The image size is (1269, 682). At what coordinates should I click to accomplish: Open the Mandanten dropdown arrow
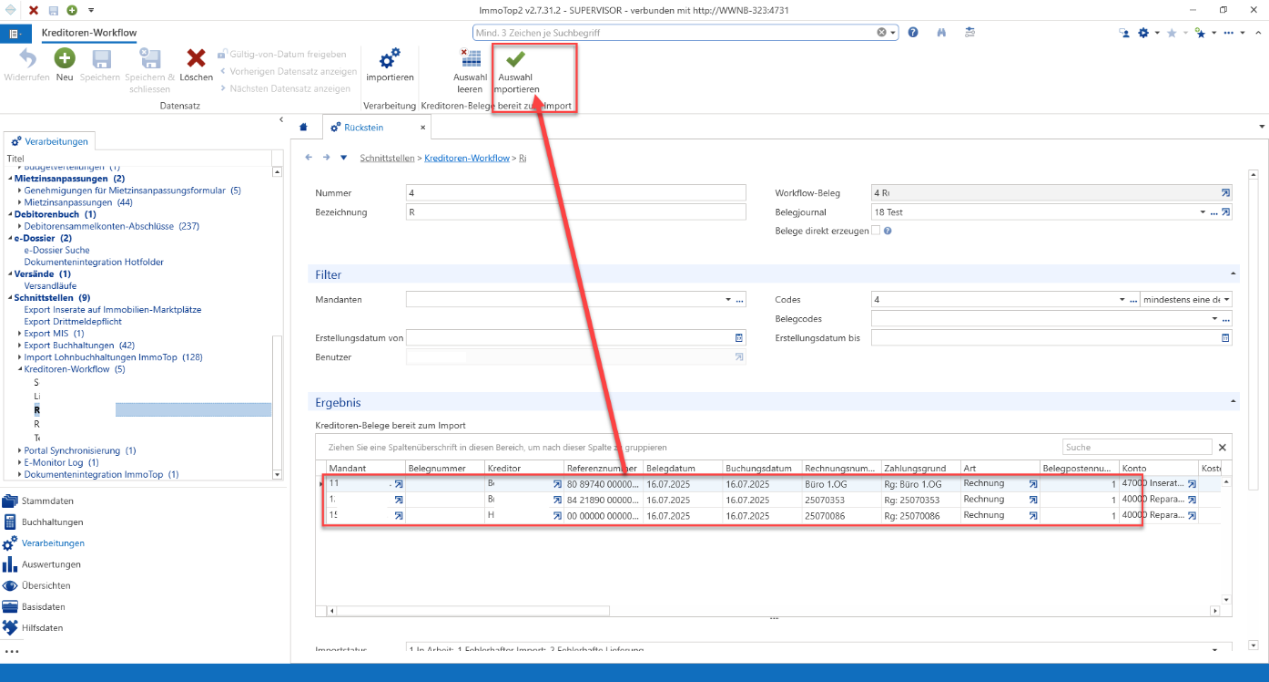pyautogui.click(x=728, y=299)
